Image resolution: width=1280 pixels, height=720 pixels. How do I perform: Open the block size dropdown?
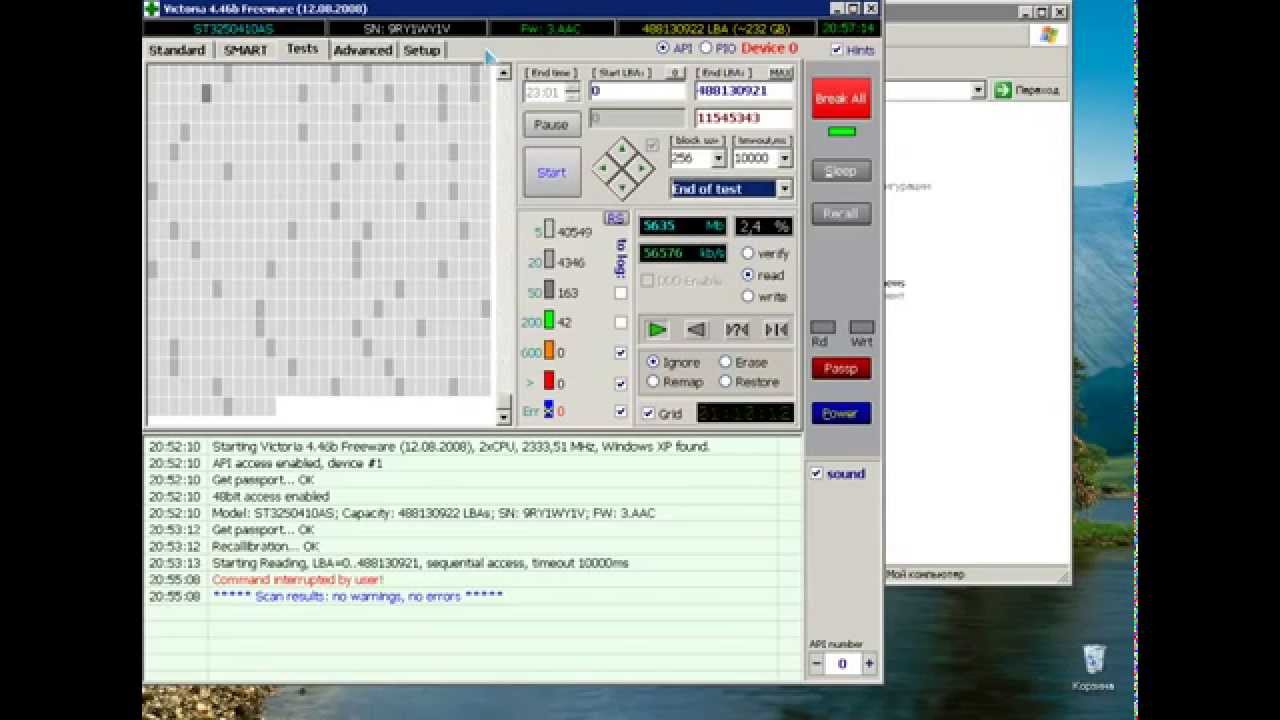click(x=718, y=158)
